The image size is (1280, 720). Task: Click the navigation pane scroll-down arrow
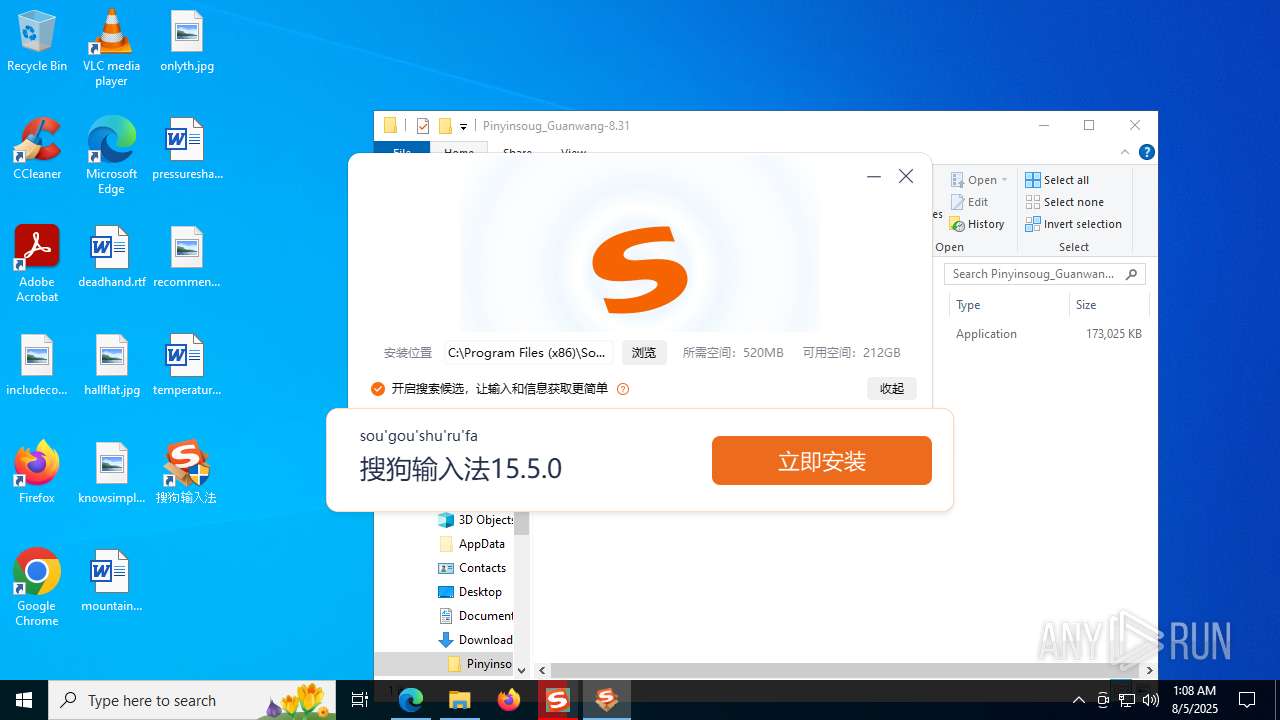[521, 671]
